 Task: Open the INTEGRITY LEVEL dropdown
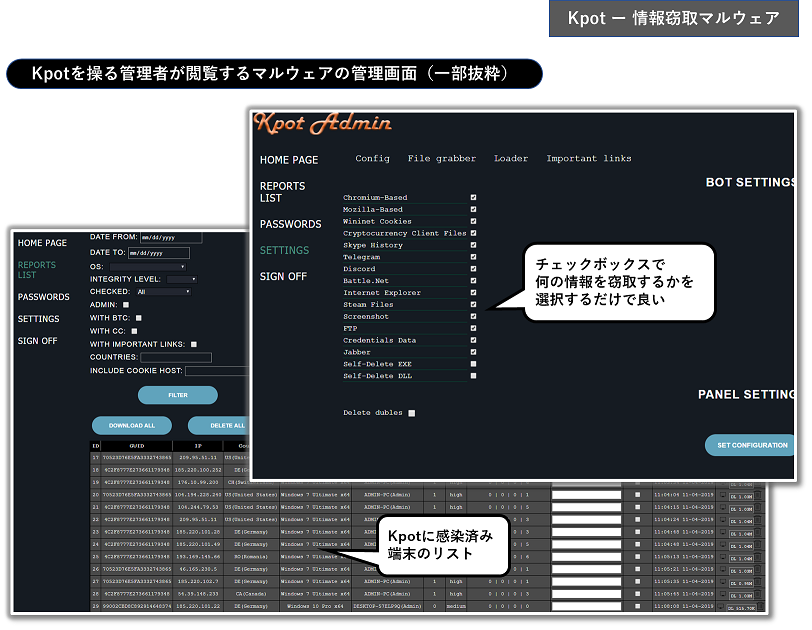coord(182,279)
